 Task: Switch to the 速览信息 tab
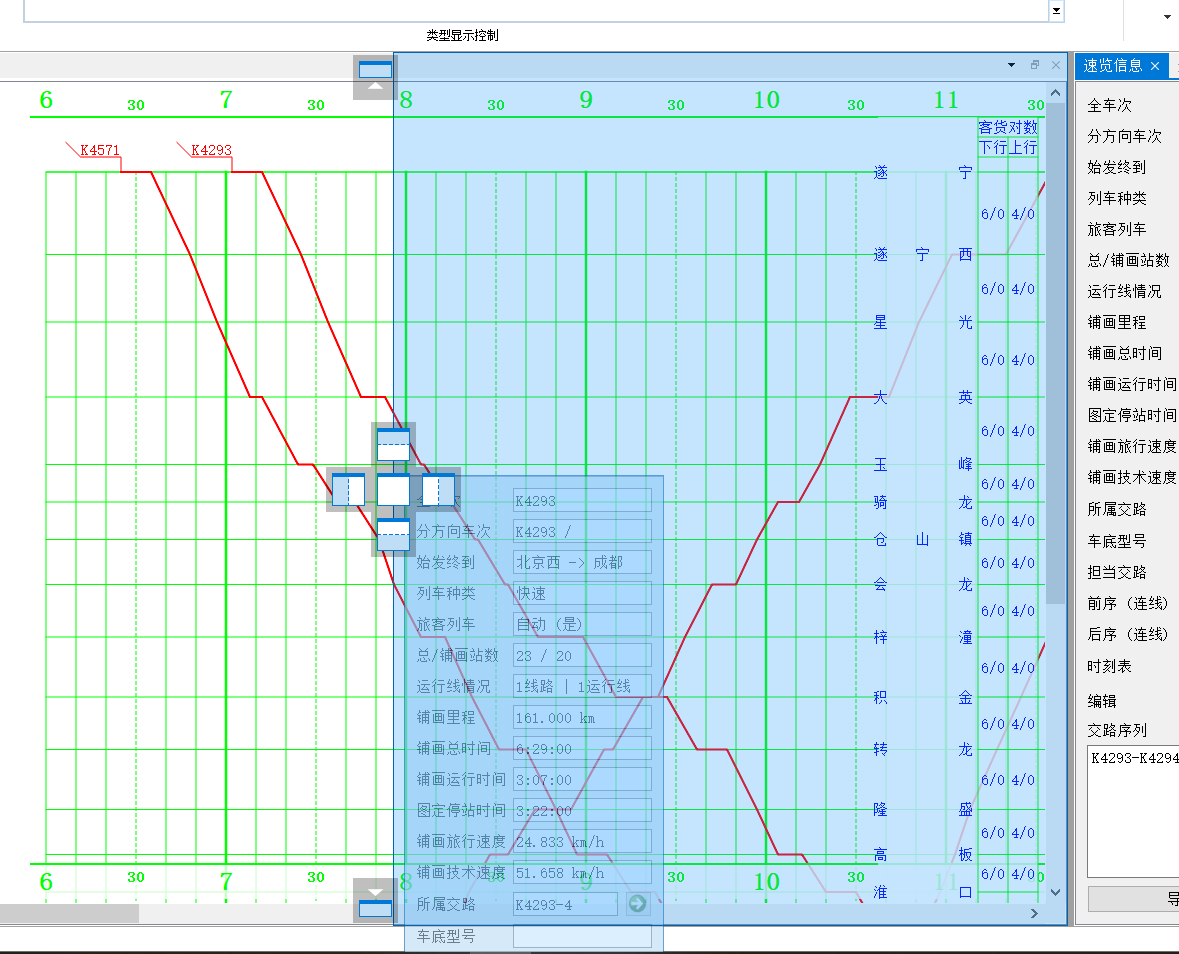tap(1113, 66)
